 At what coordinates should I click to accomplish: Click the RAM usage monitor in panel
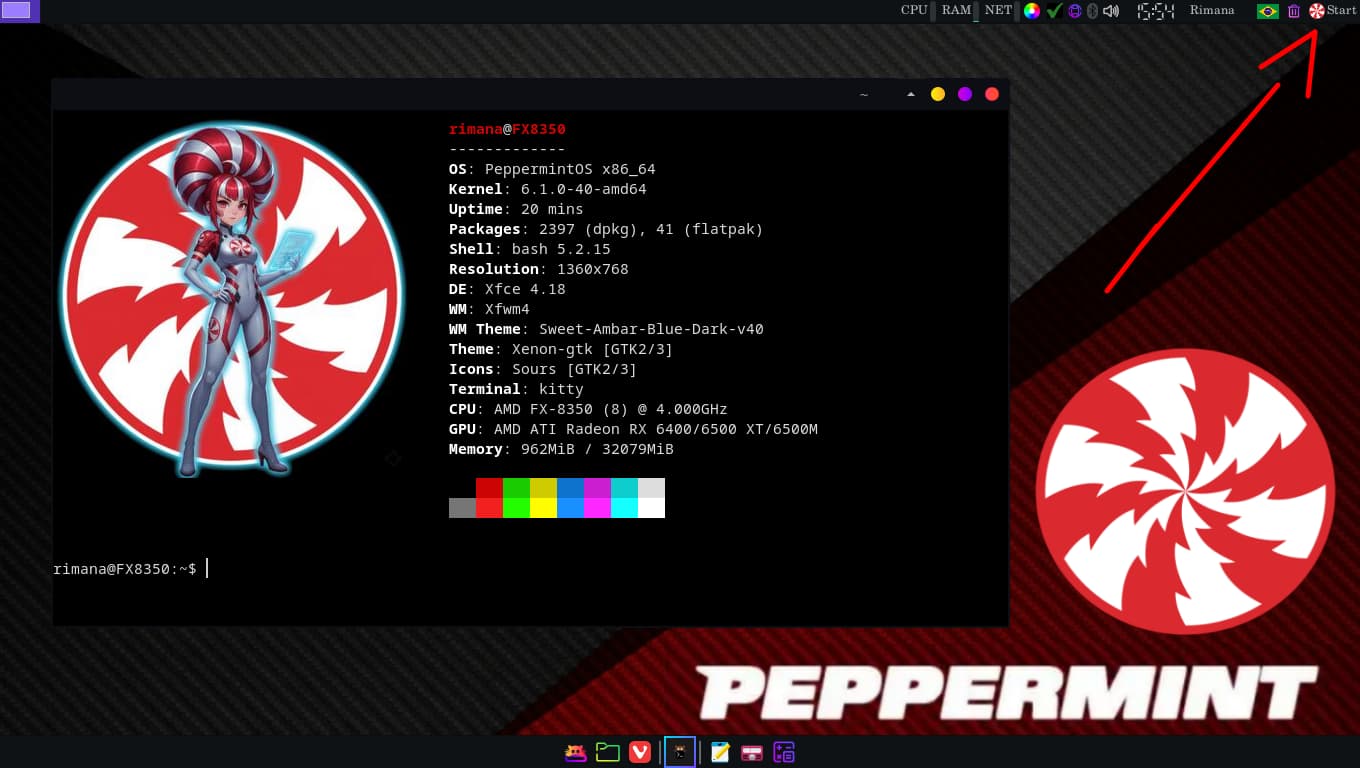pyautogui.click(x=956, y=11)
